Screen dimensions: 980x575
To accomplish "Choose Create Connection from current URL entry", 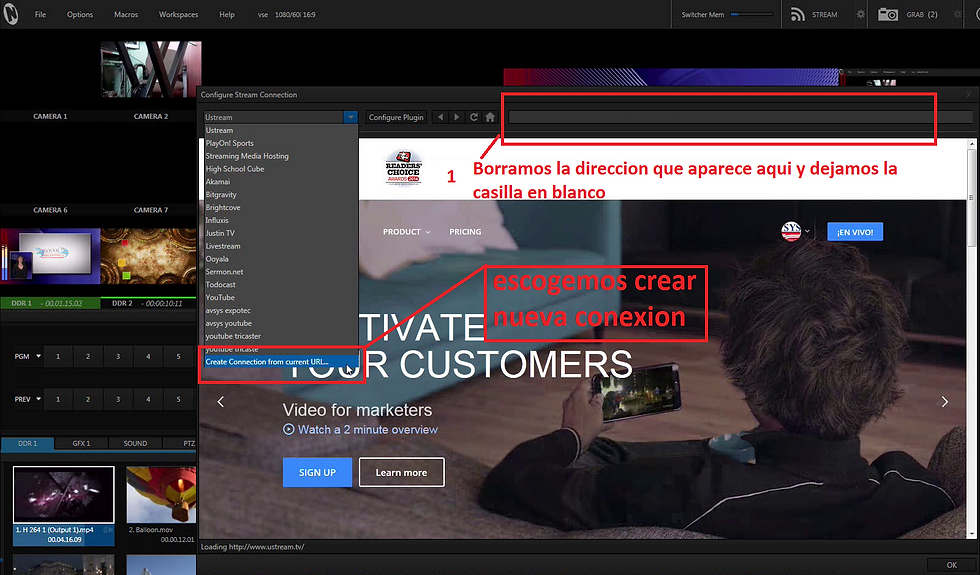I will click(279, 362).
